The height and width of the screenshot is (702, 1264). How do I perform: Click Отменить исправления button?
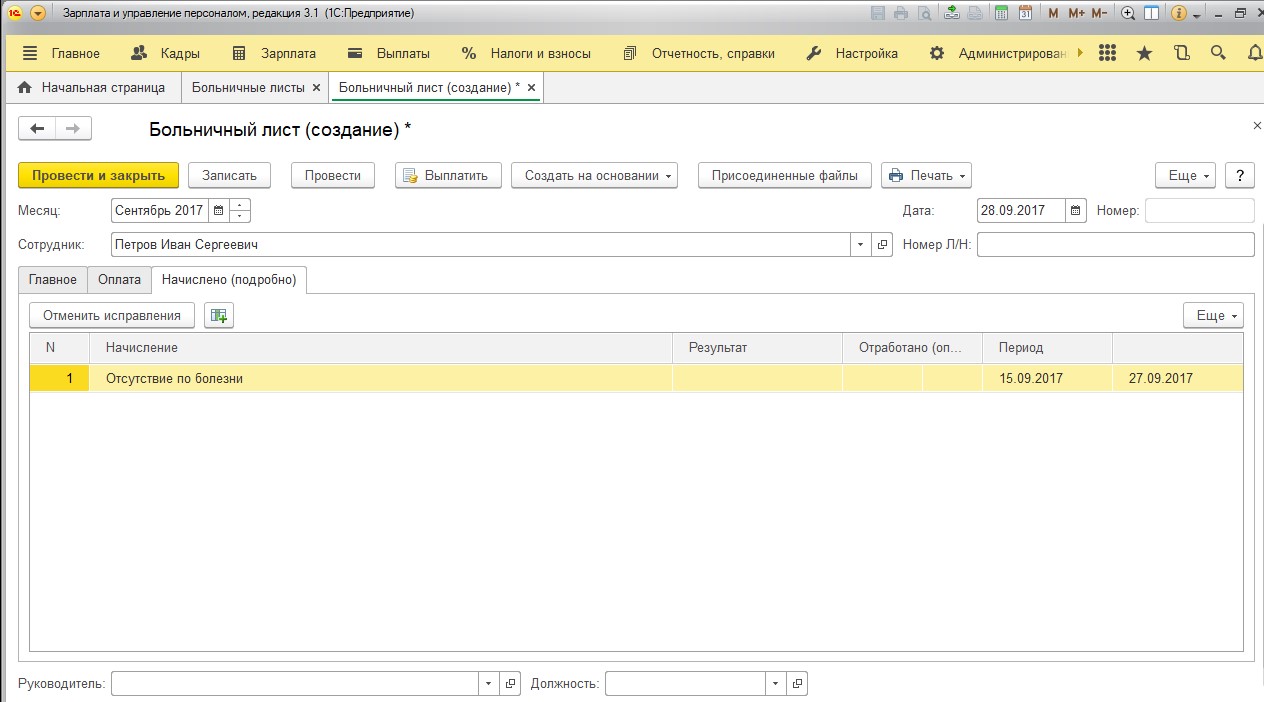coord(112,315)
